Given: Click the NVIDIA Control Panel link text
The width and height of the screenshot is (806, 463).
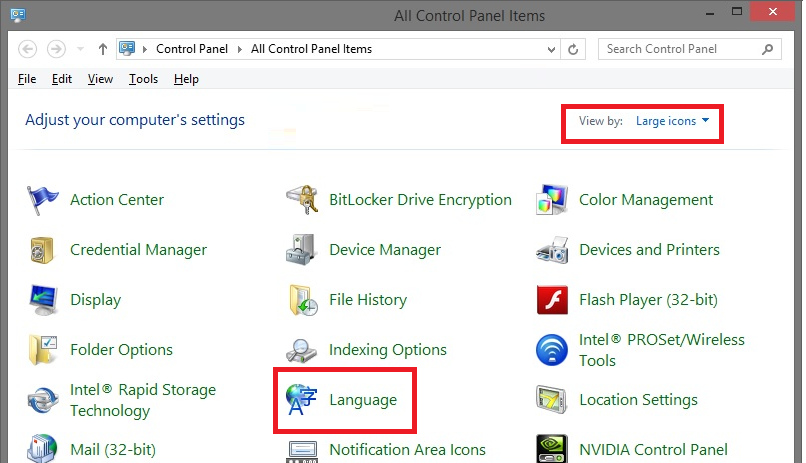Looking at the screenshot, I should tap(653, 450).
